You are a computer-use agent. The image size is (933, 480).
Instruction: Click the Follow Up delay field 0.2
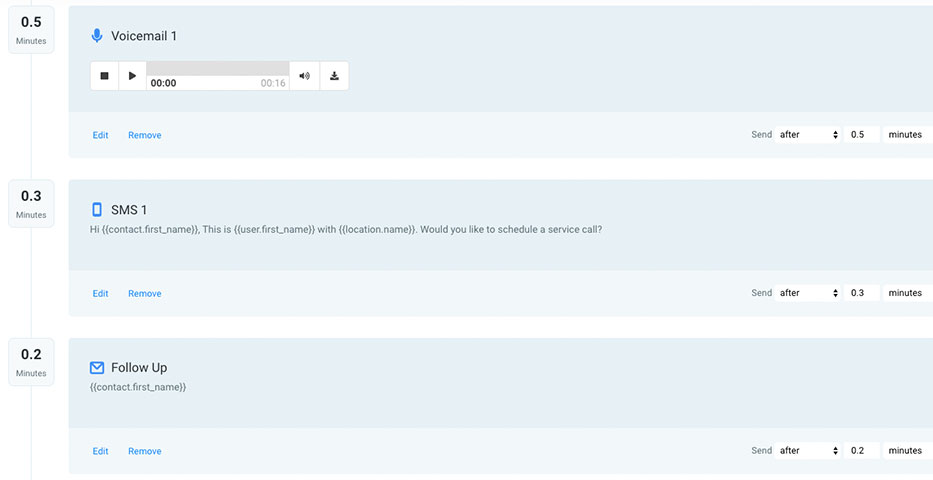[862, 450]
